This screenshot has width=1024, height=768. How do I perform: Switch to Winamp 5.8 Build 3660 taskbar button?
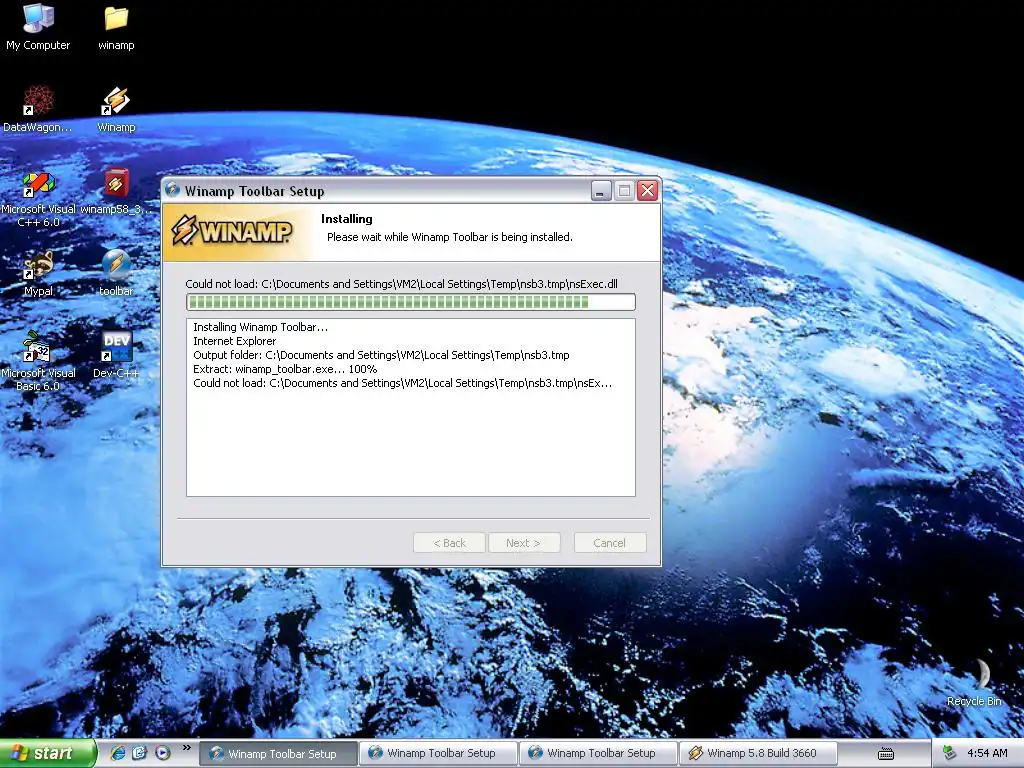[758, 753]
